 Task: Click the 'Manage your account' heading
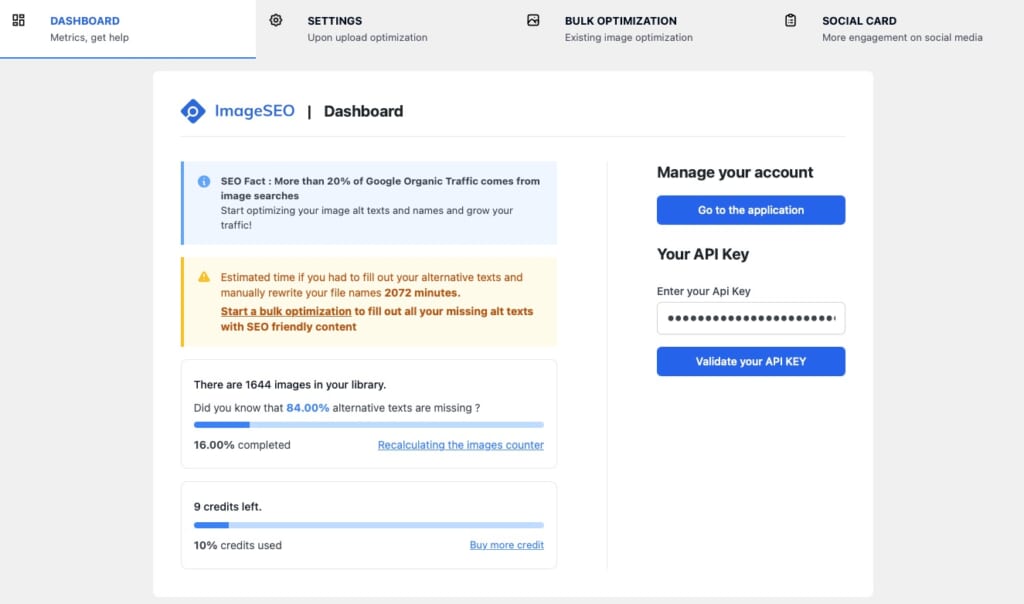point(735,172)
